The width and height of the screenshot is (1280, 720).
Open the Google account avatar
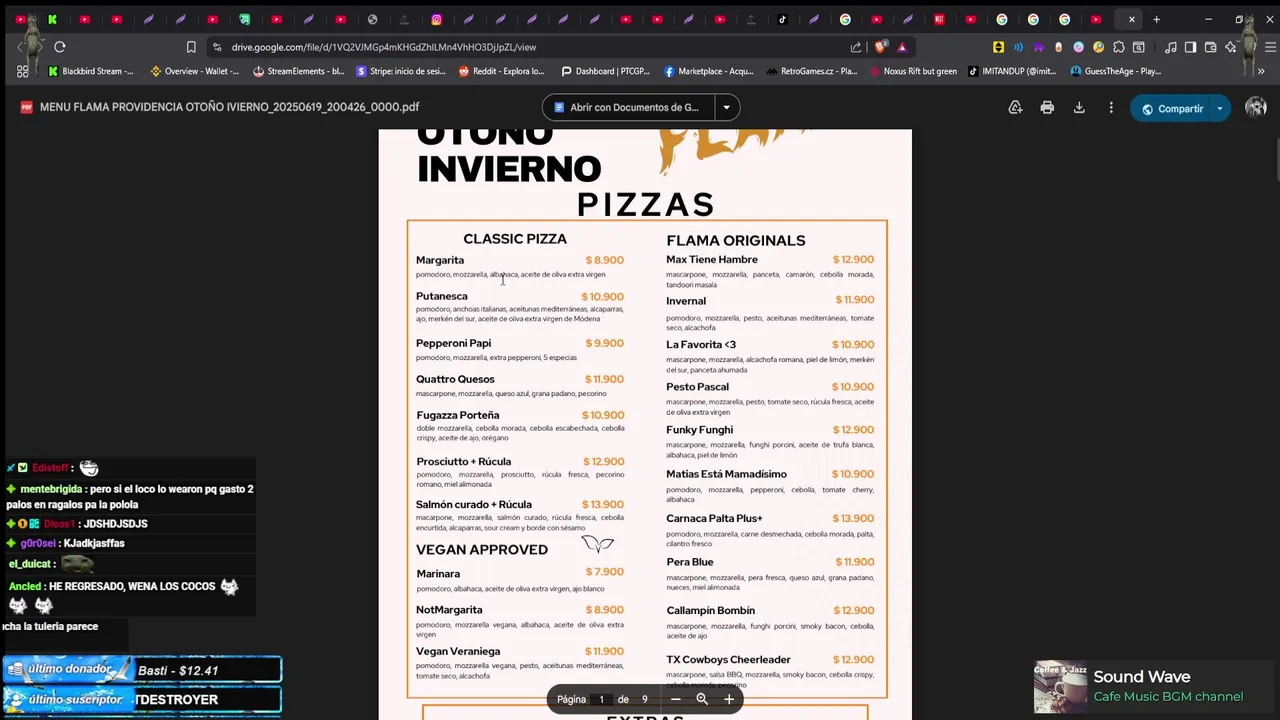pos(1256,108)
